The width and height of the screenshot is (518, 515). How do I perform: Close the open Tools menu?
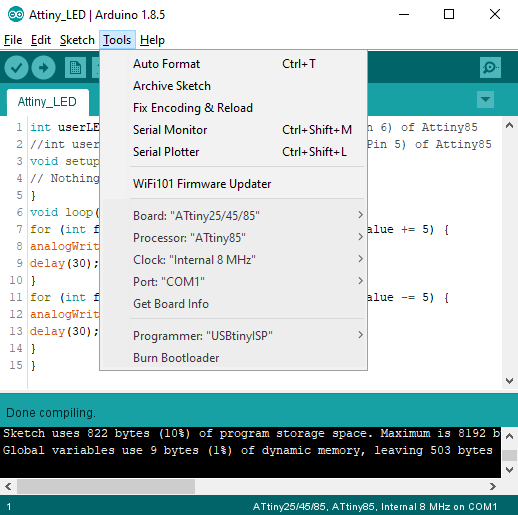[117, 40]
